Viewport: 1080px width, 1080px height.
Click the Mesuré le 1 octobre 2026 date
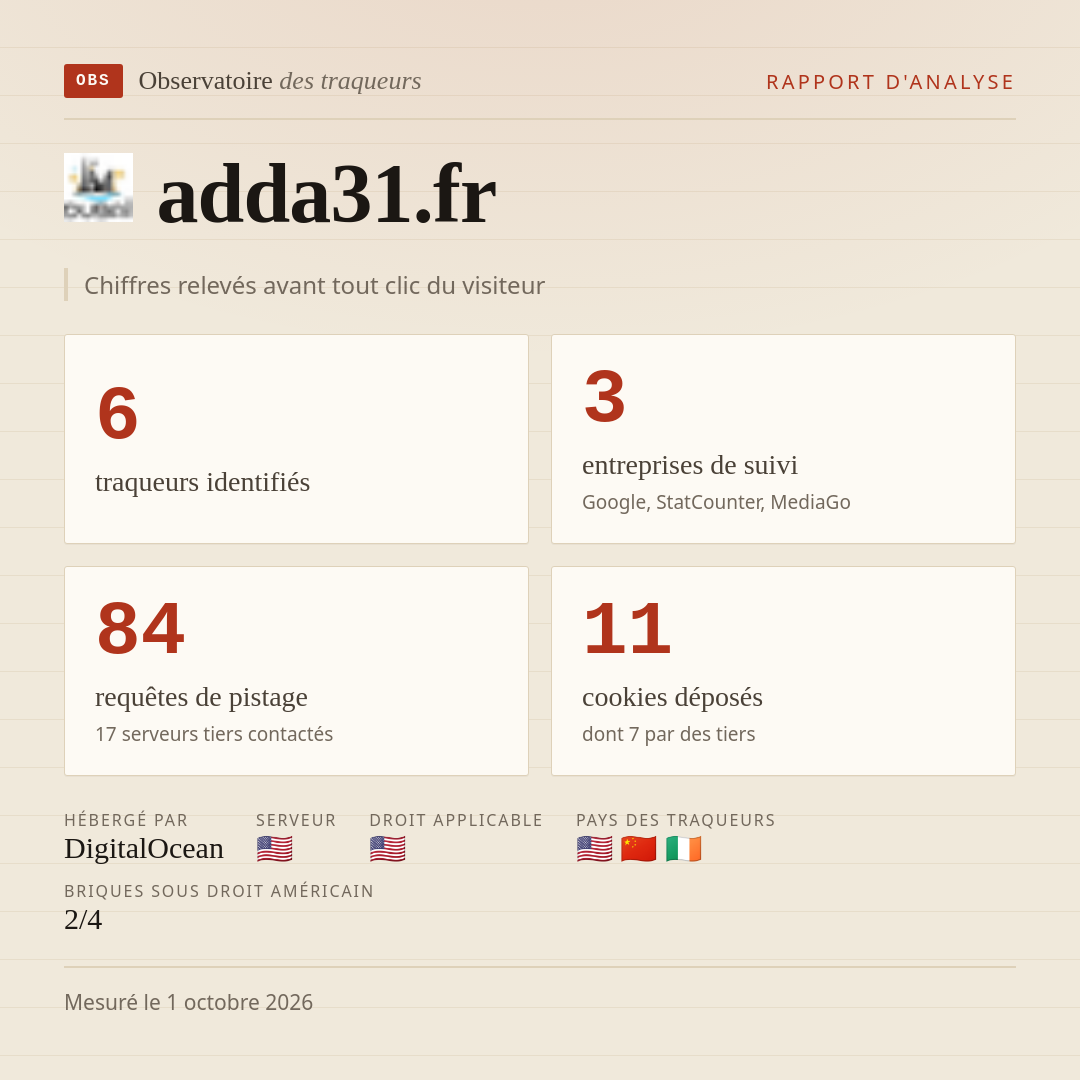[x=189, y=1002]
